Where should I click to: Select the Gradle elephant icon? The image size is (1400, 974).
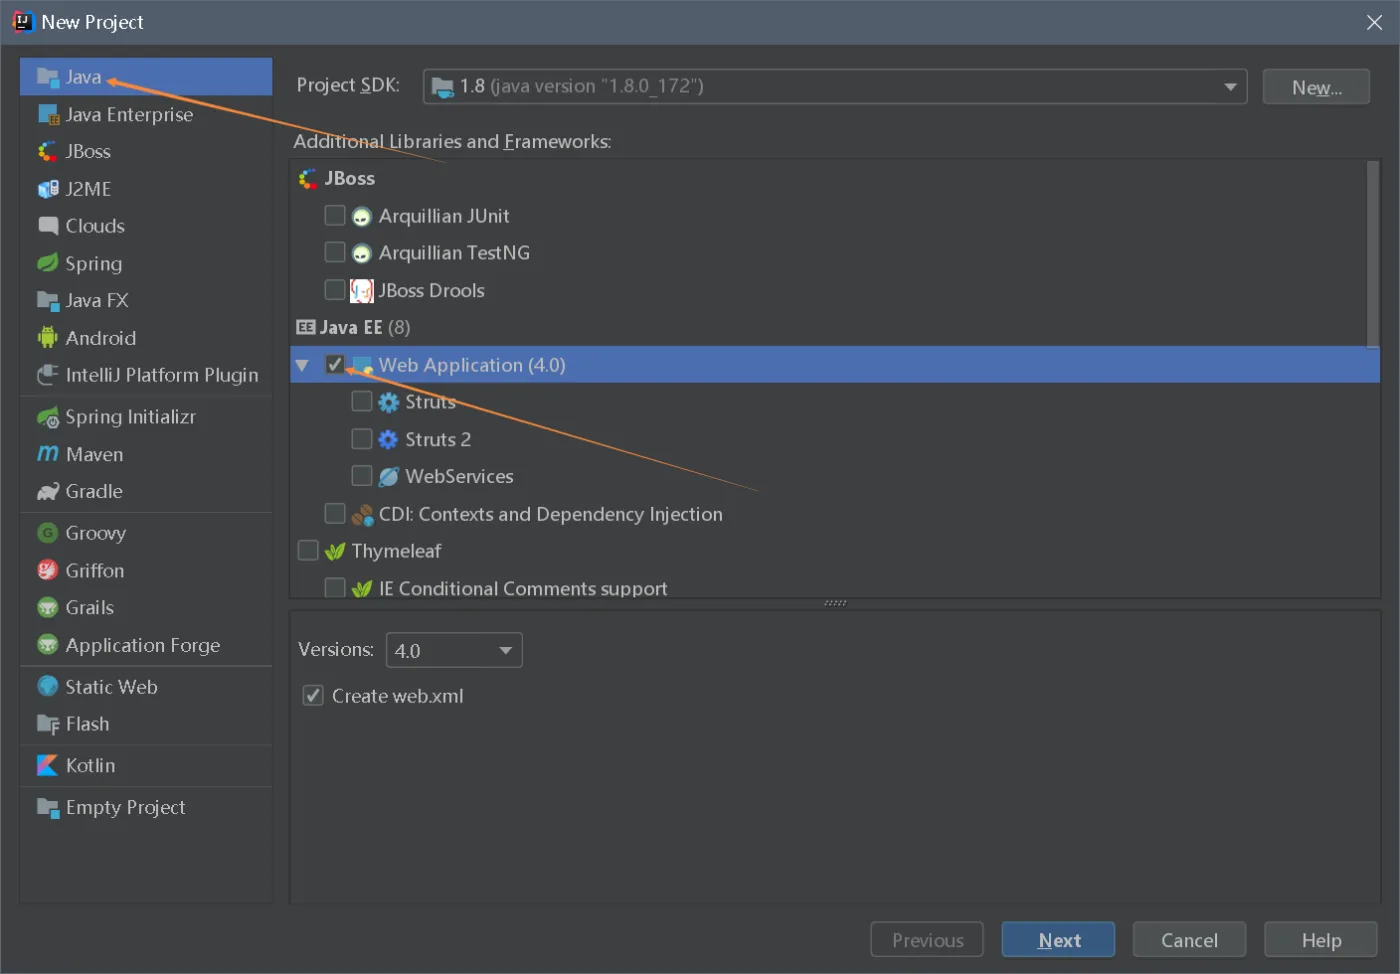point(47,491)
